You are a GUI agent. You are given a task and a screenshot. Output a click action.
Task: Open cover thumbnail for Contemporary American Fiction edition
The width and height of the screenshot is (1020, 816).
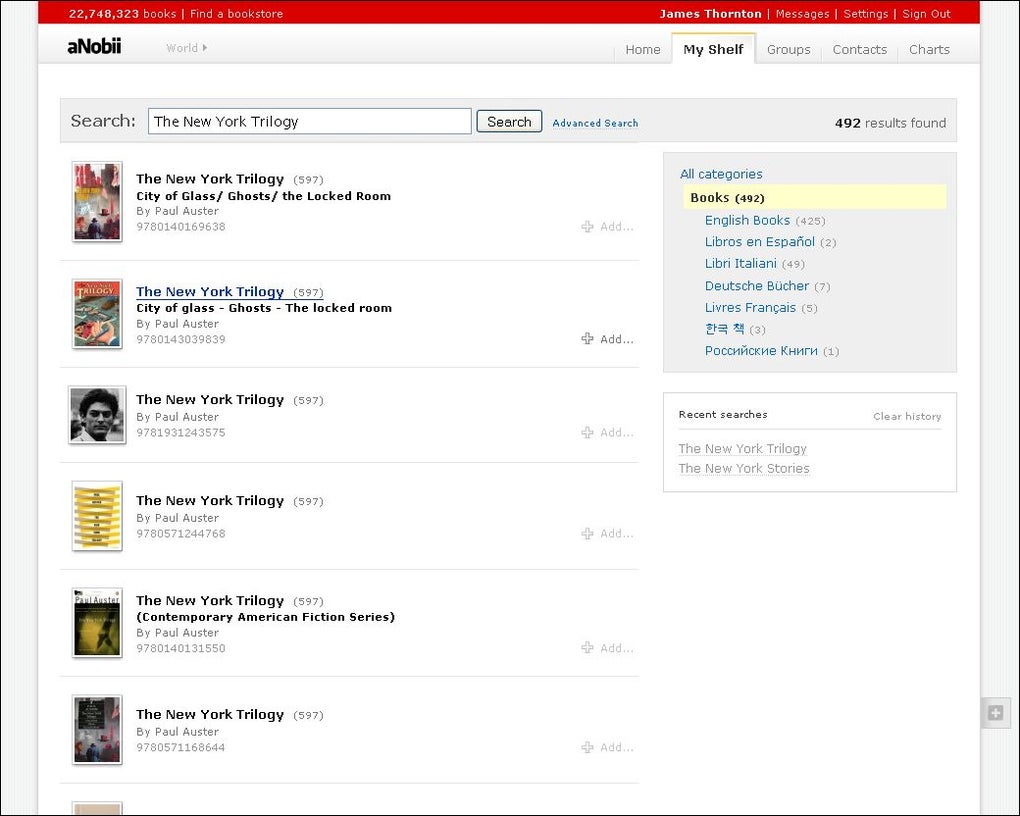pos(97,623)
